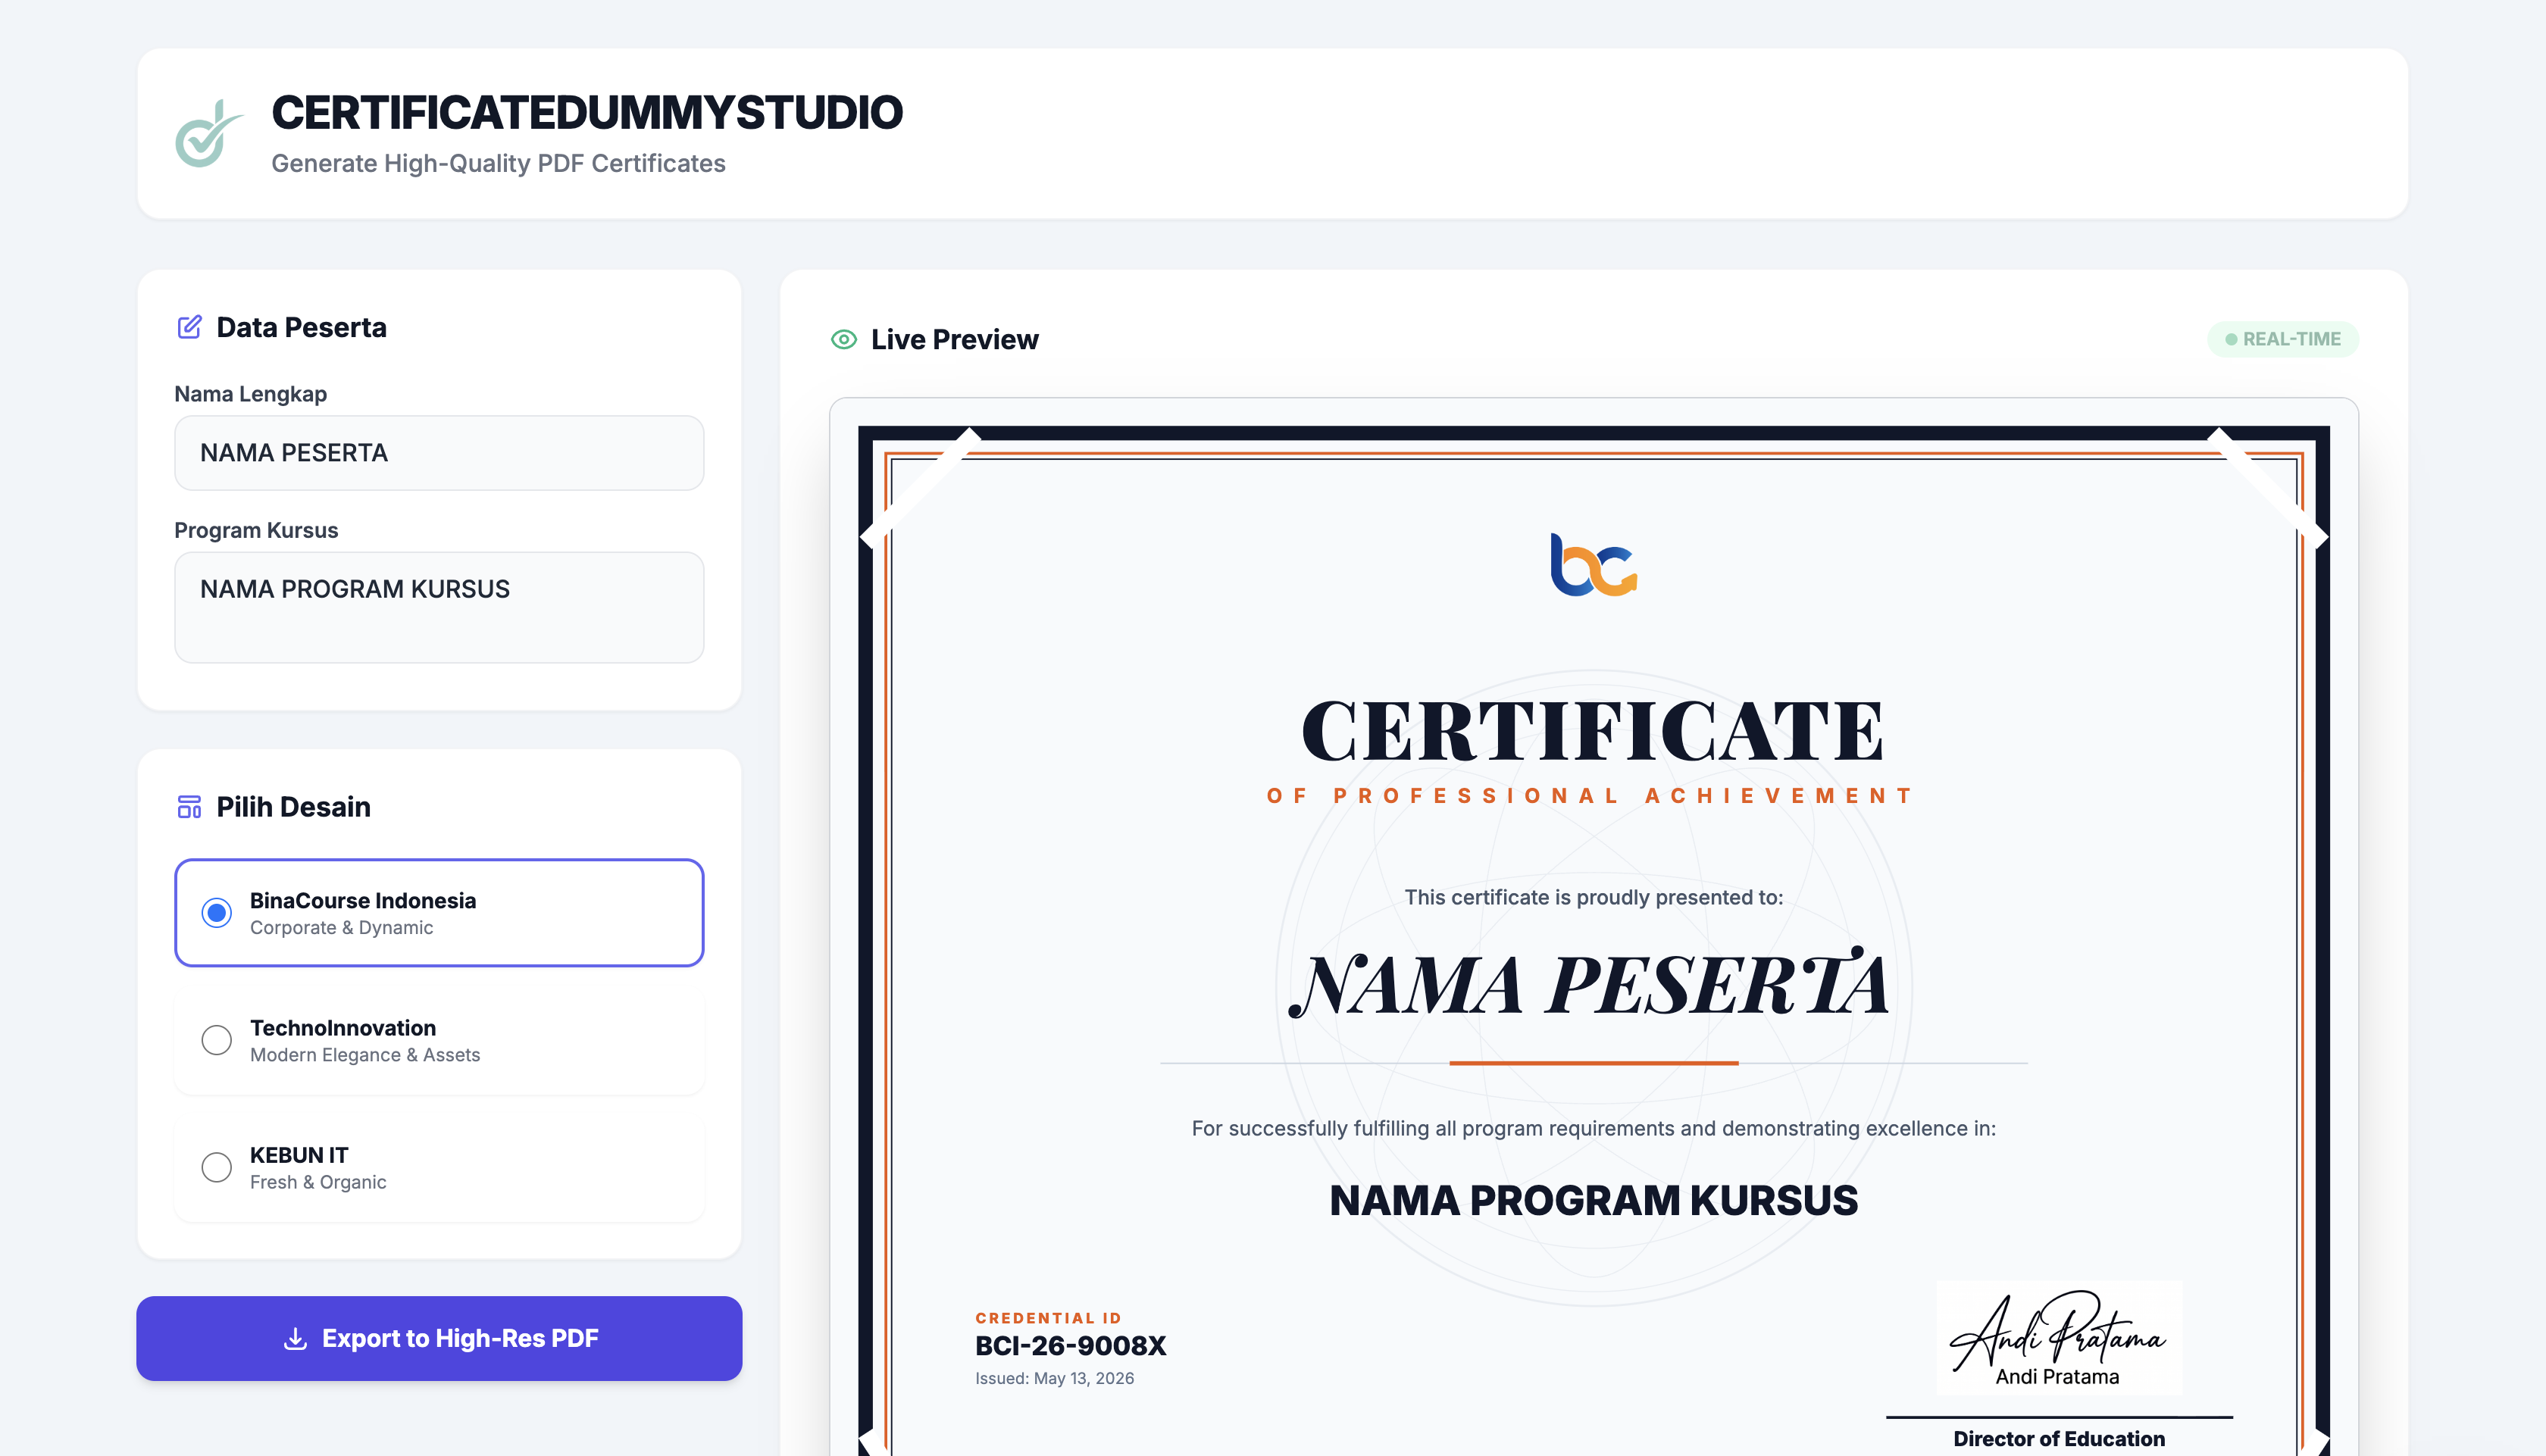This screenshot has height=1456, width=2546.
Task: Click the Pilih Desain section title
Action: (x=293, y=807)
